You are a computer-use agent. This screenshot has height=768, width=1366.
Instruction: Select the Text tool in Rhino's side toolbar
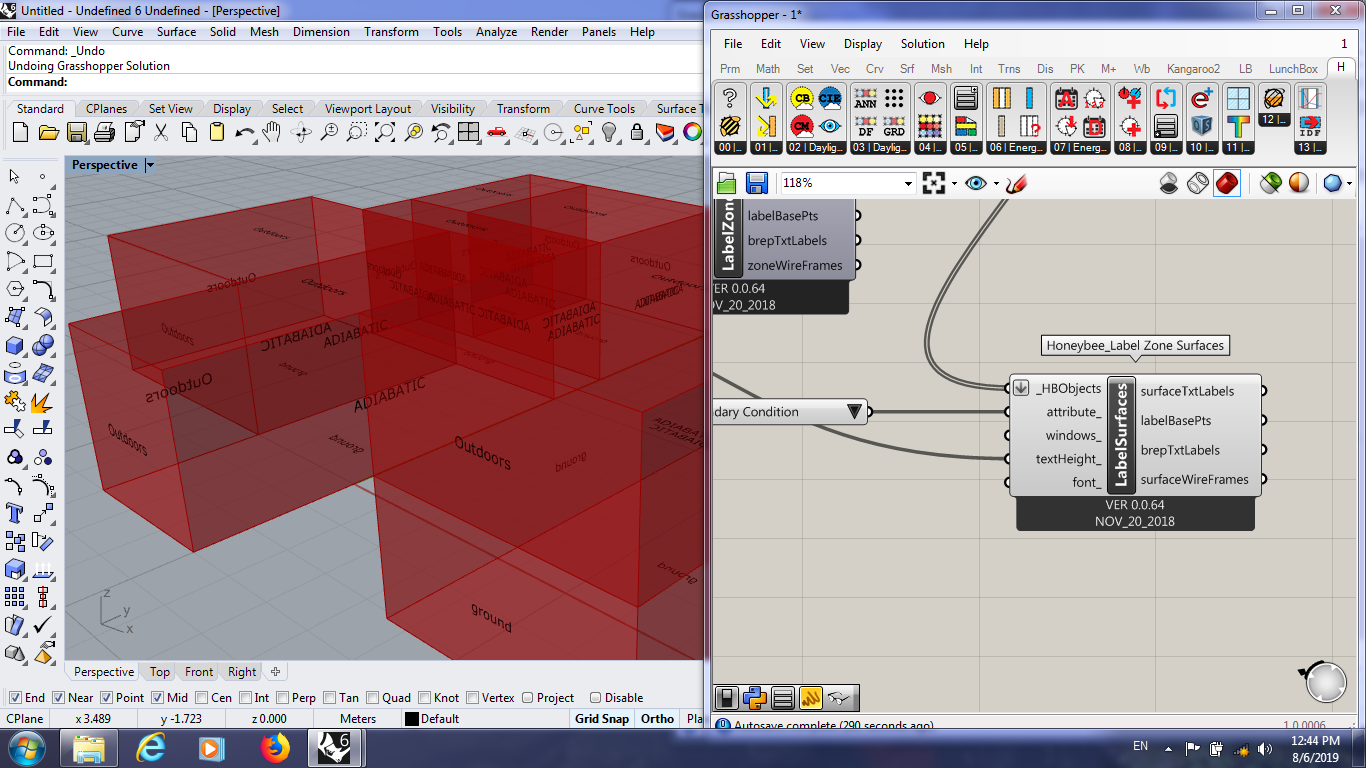tap(15, 513)
